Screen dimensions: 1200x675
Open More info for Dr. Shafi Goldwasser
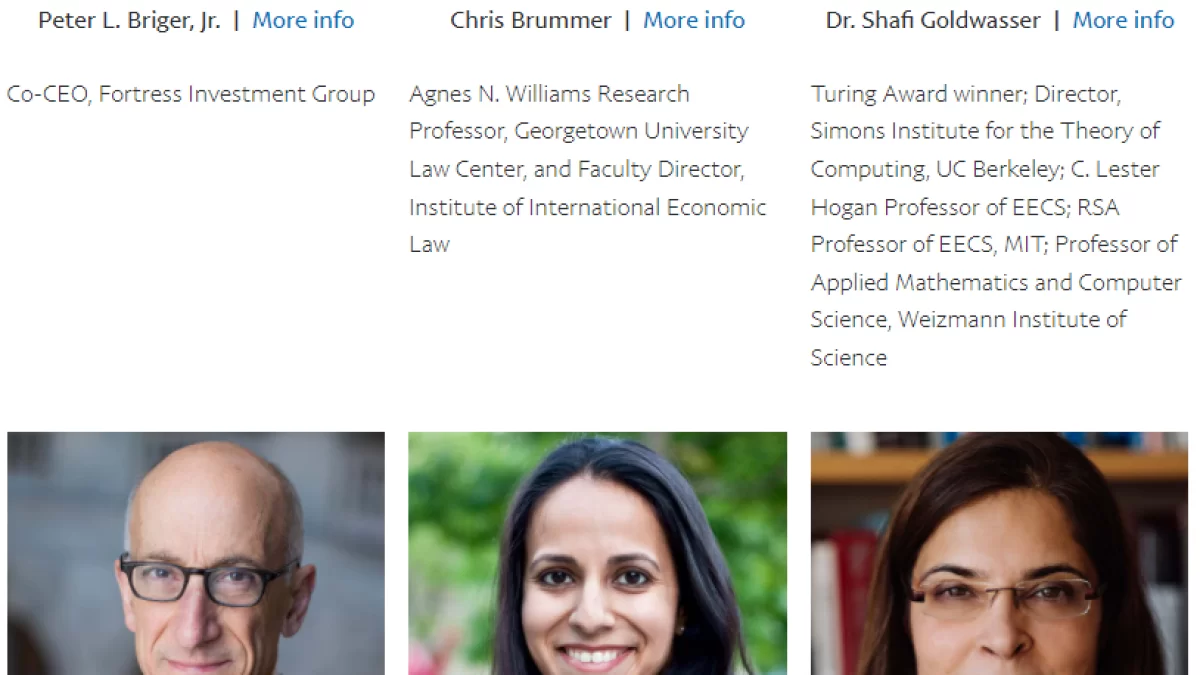coord(1123,20)
